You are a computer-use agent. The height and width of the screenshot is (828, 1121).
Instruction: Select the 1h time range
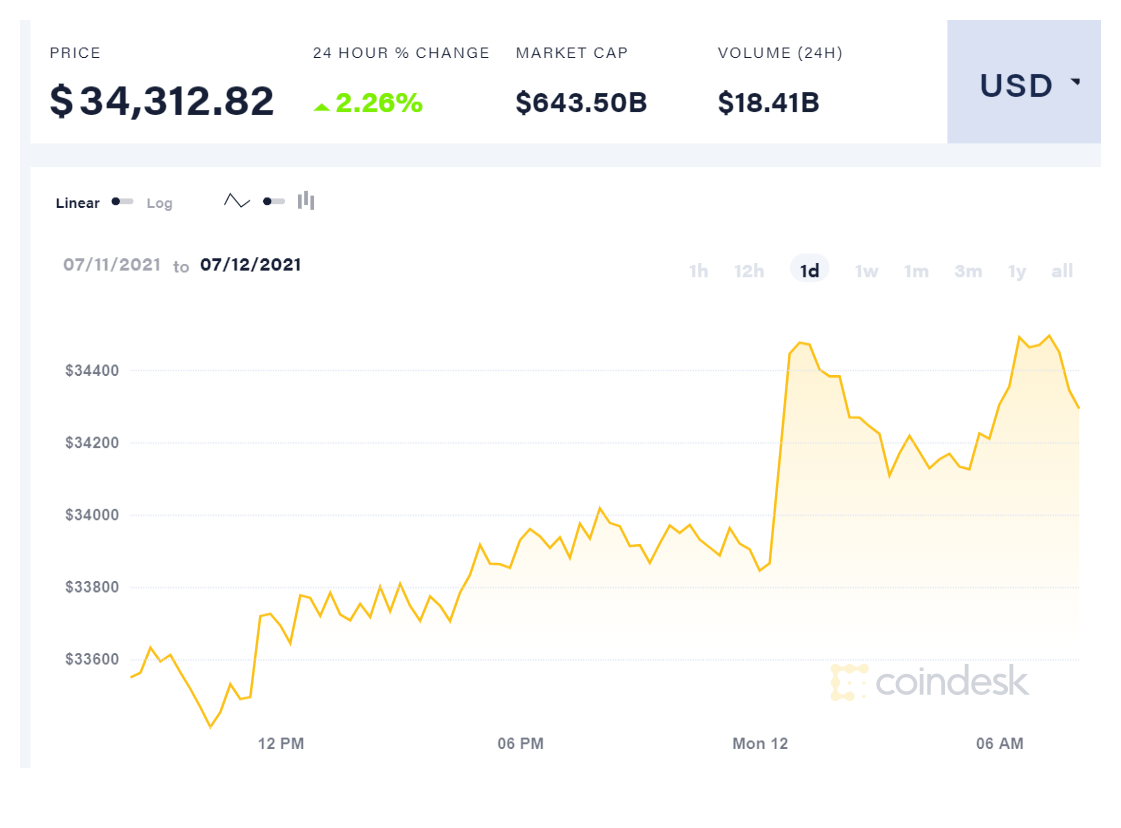tap(698, 271)
